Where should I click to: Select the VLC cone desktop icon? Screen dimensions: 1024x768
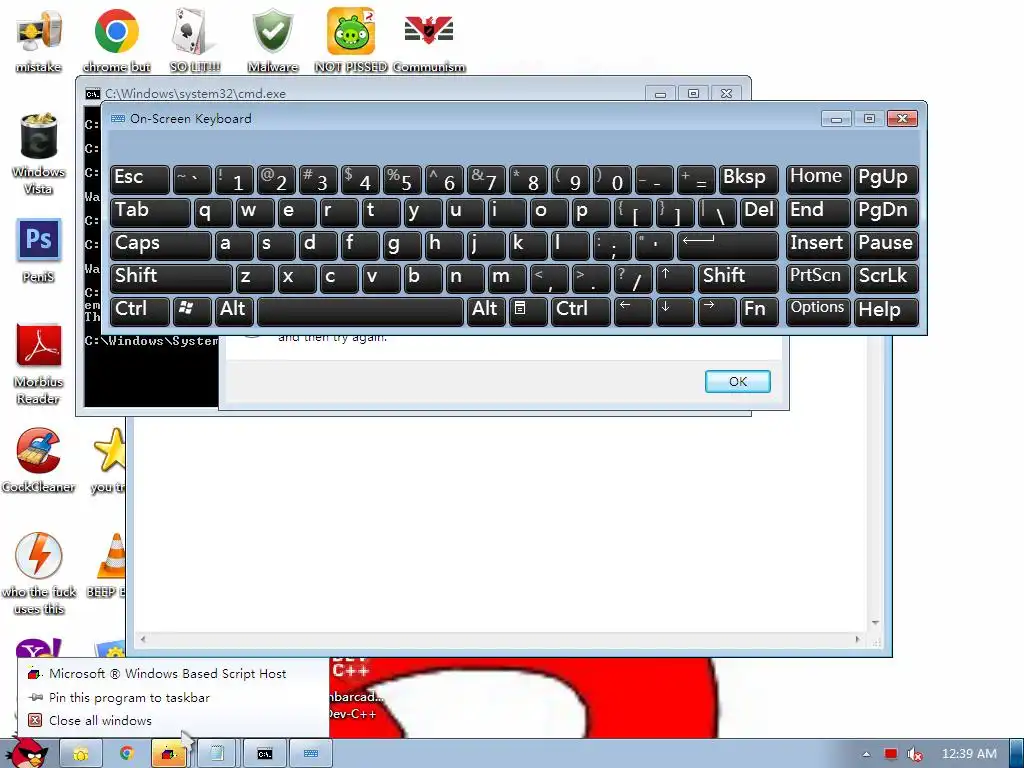click(x=111, y=556)
